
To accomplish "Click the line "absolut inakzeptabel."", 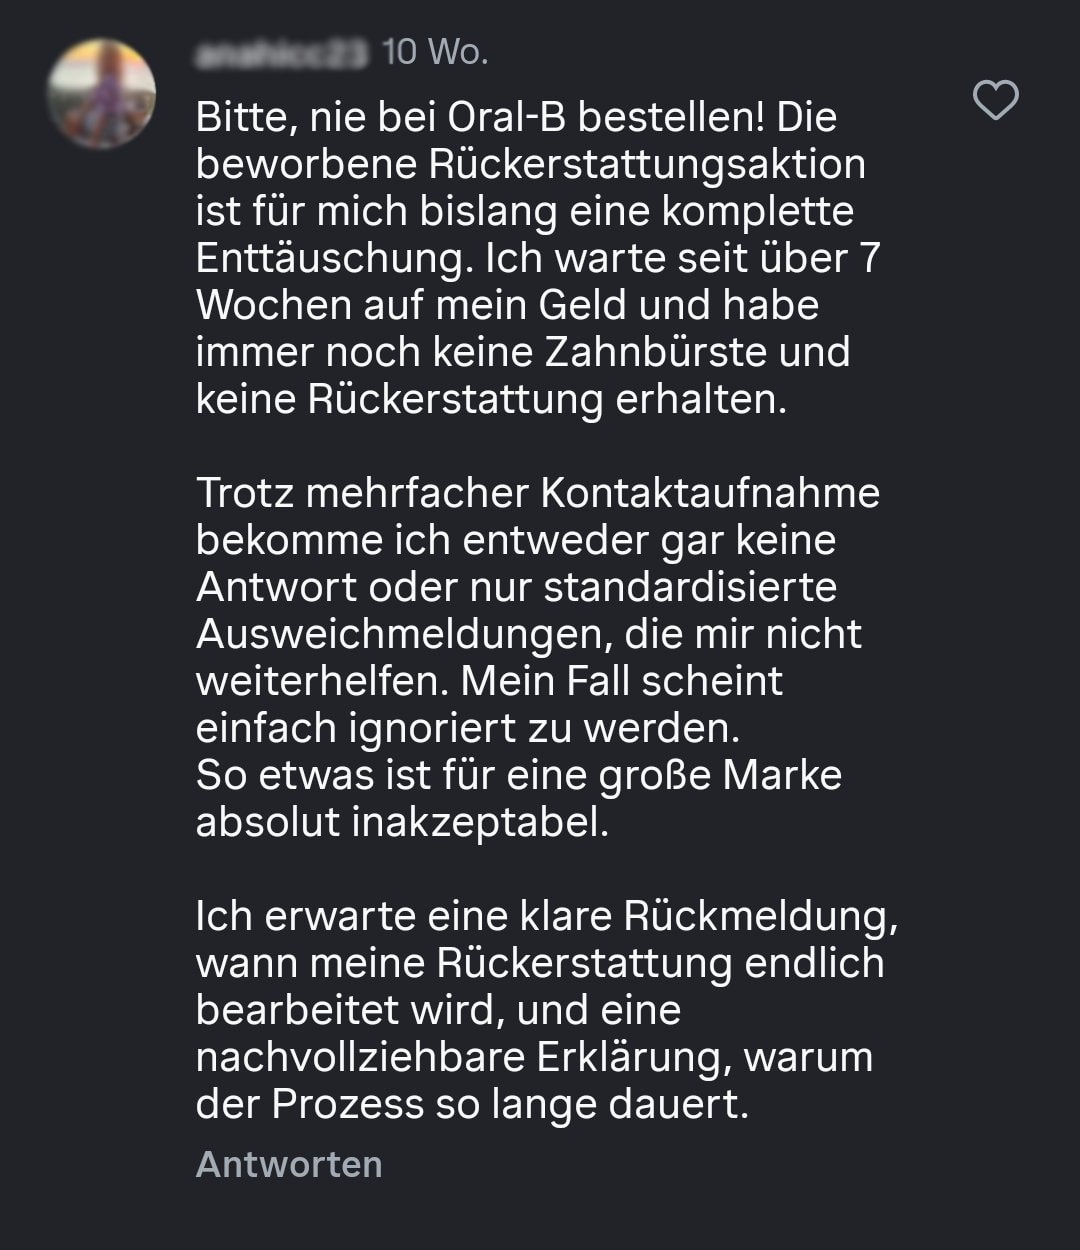I will pyautogui.click(x=402, y=822).
